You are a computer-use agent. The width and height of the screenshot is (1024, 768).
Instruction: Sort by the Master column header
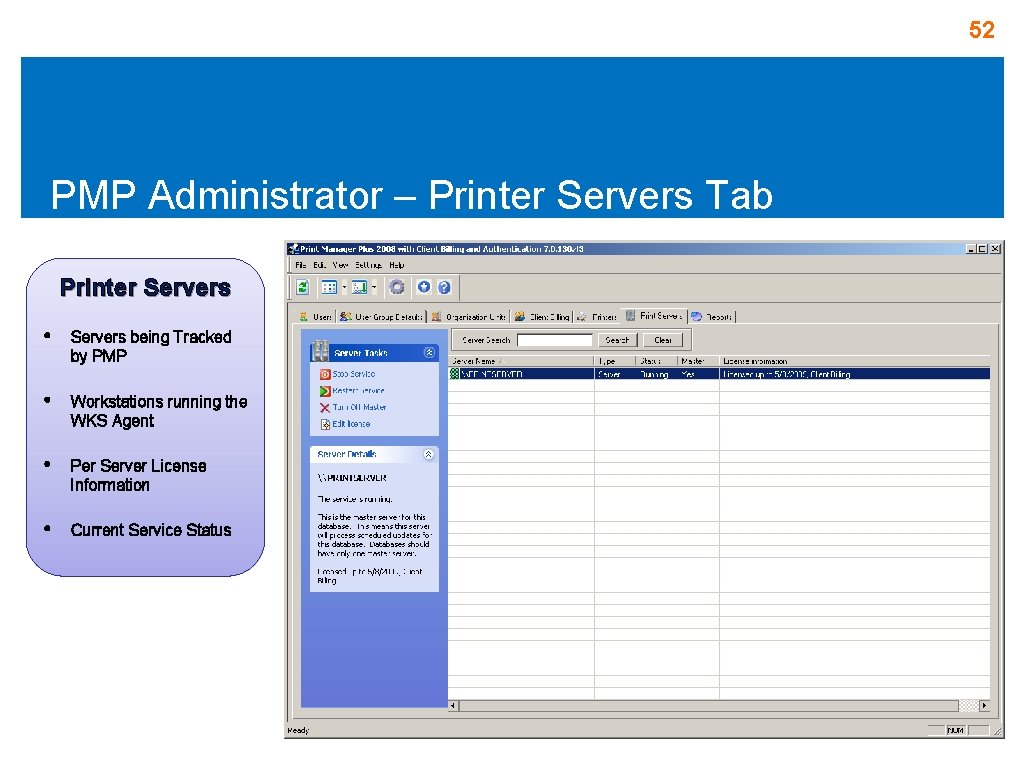[x=698, y=361]
